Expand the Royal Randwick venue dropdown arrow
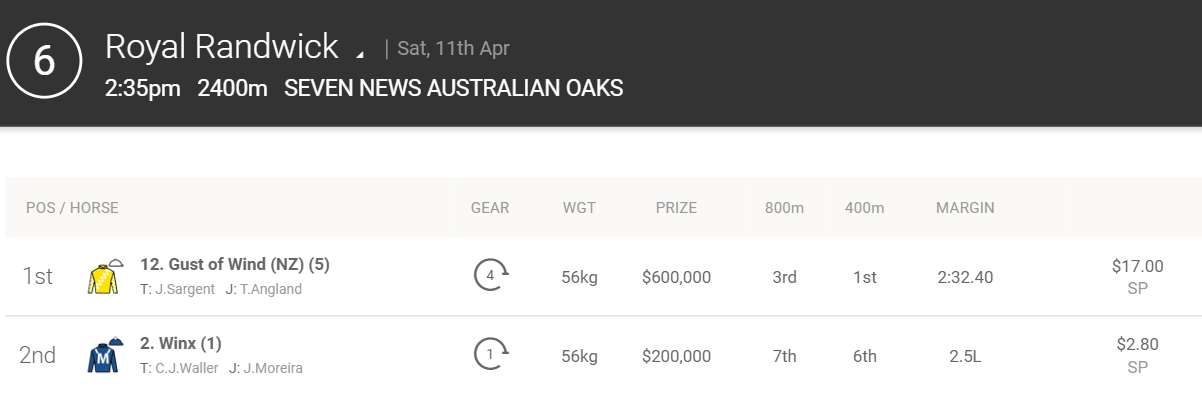 pyautogui.click(x=360, y=53)
